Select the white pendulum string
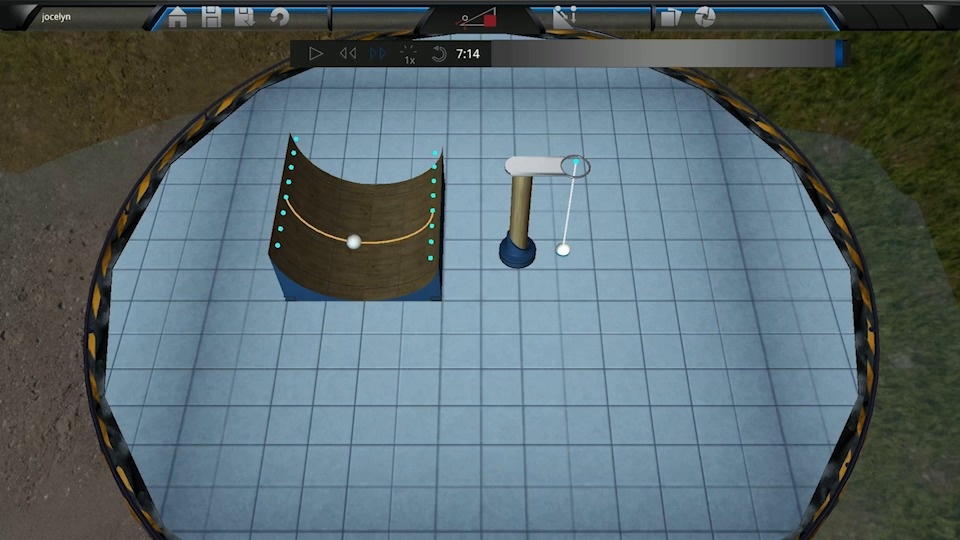This screenshot has height=540, width=960. tap(569, 205)
